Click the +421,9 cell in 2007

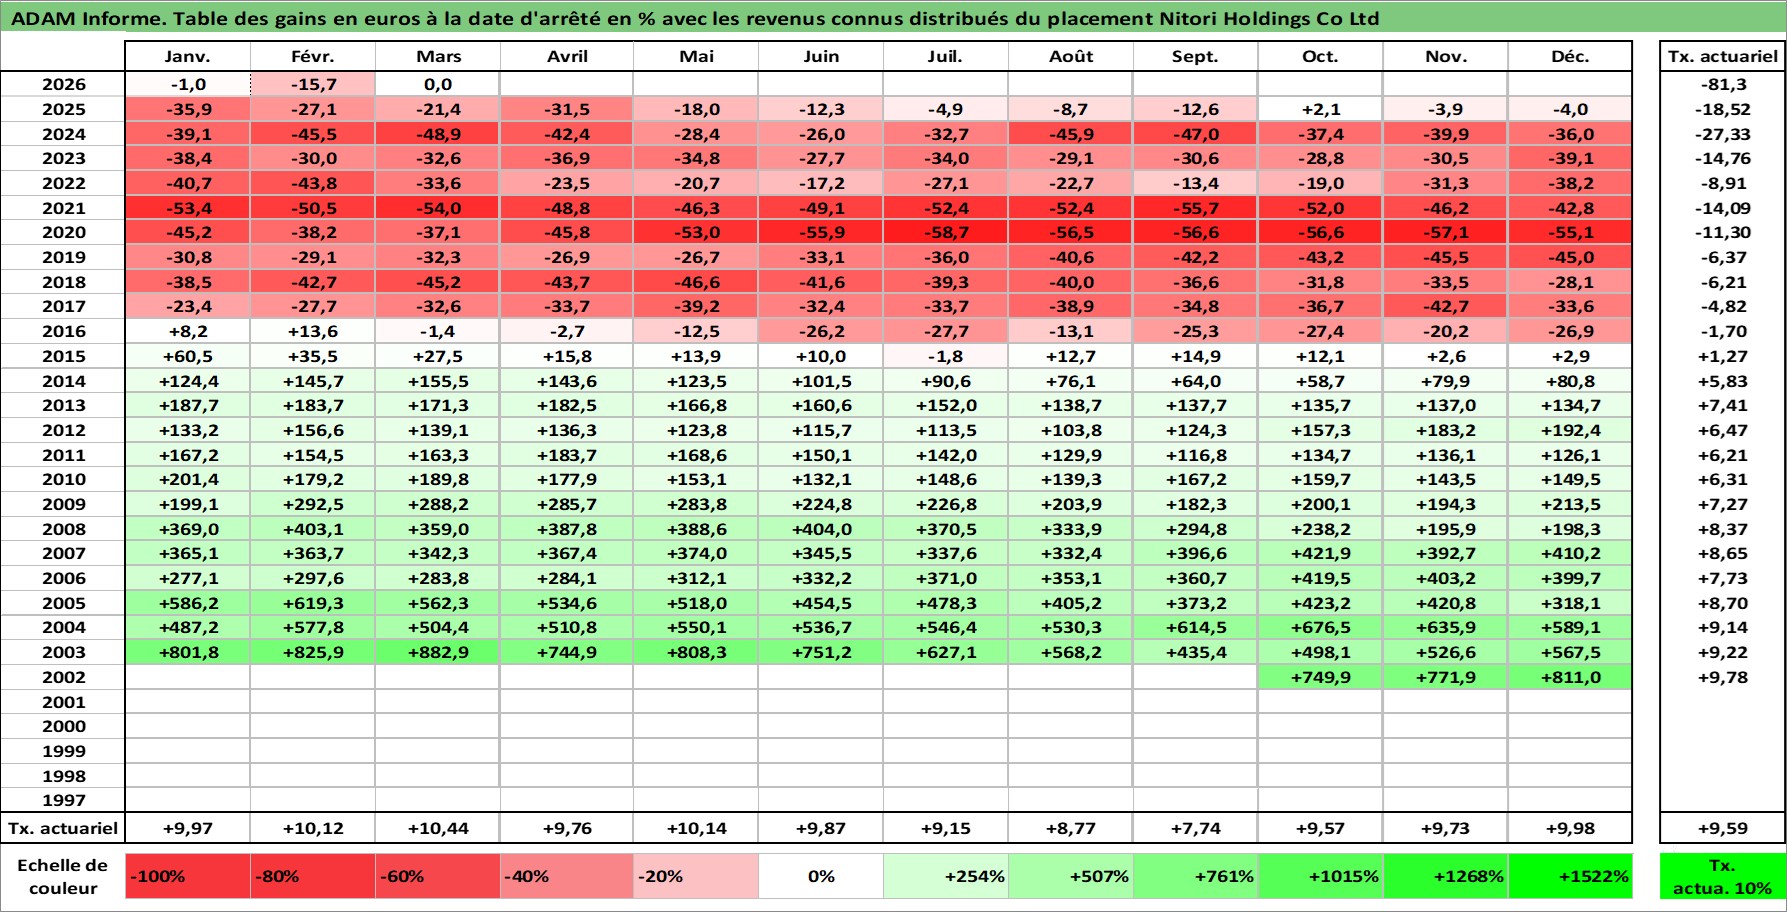(x=1321, y=554)
